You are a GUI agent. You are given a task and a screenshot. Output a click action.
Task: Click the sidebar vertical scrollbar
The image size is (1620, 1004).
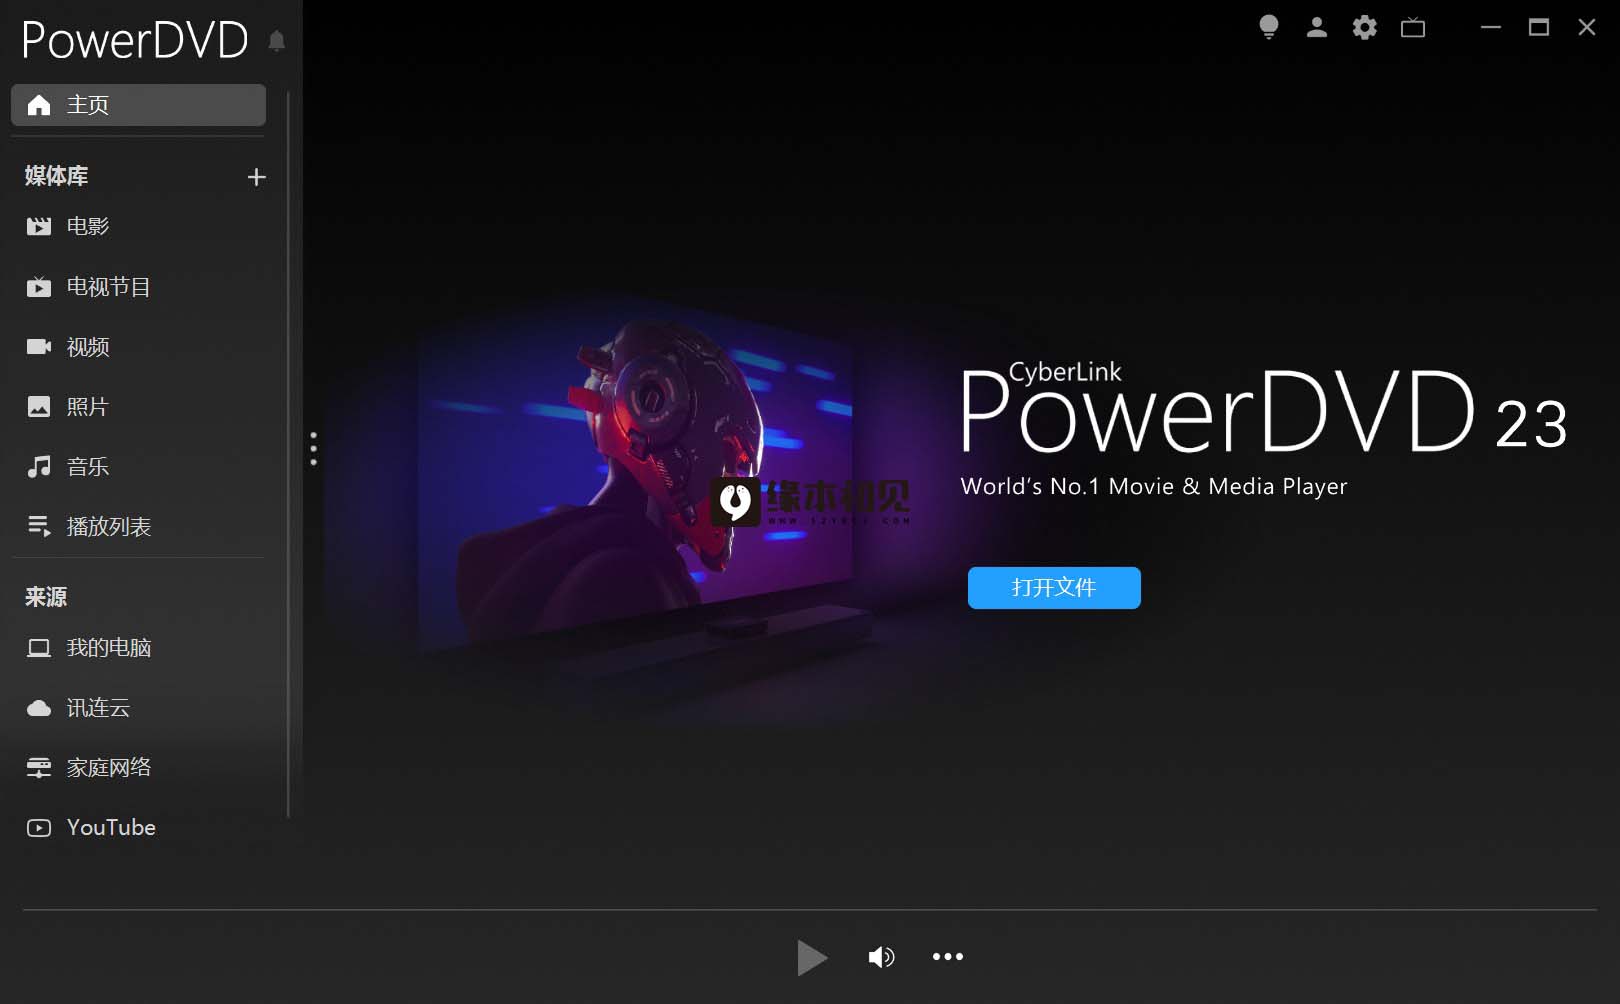288,455
